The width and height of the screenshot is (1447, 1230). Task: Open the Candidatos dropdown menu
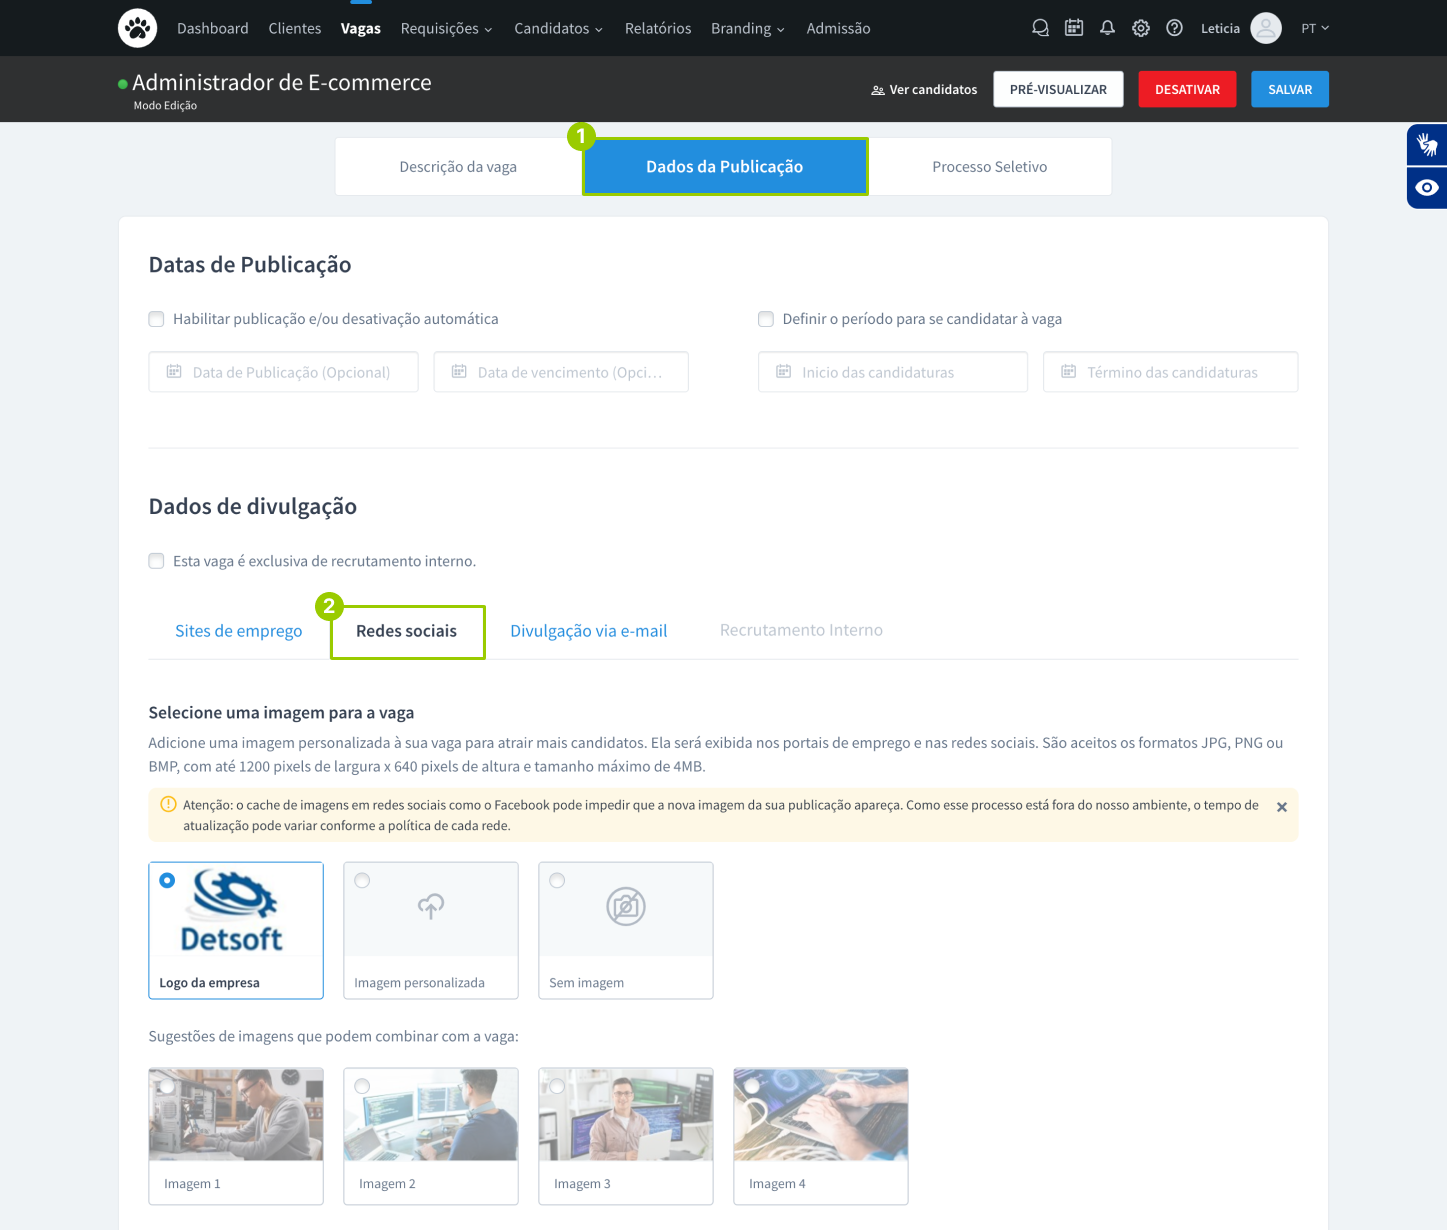(x=558, y=28)
